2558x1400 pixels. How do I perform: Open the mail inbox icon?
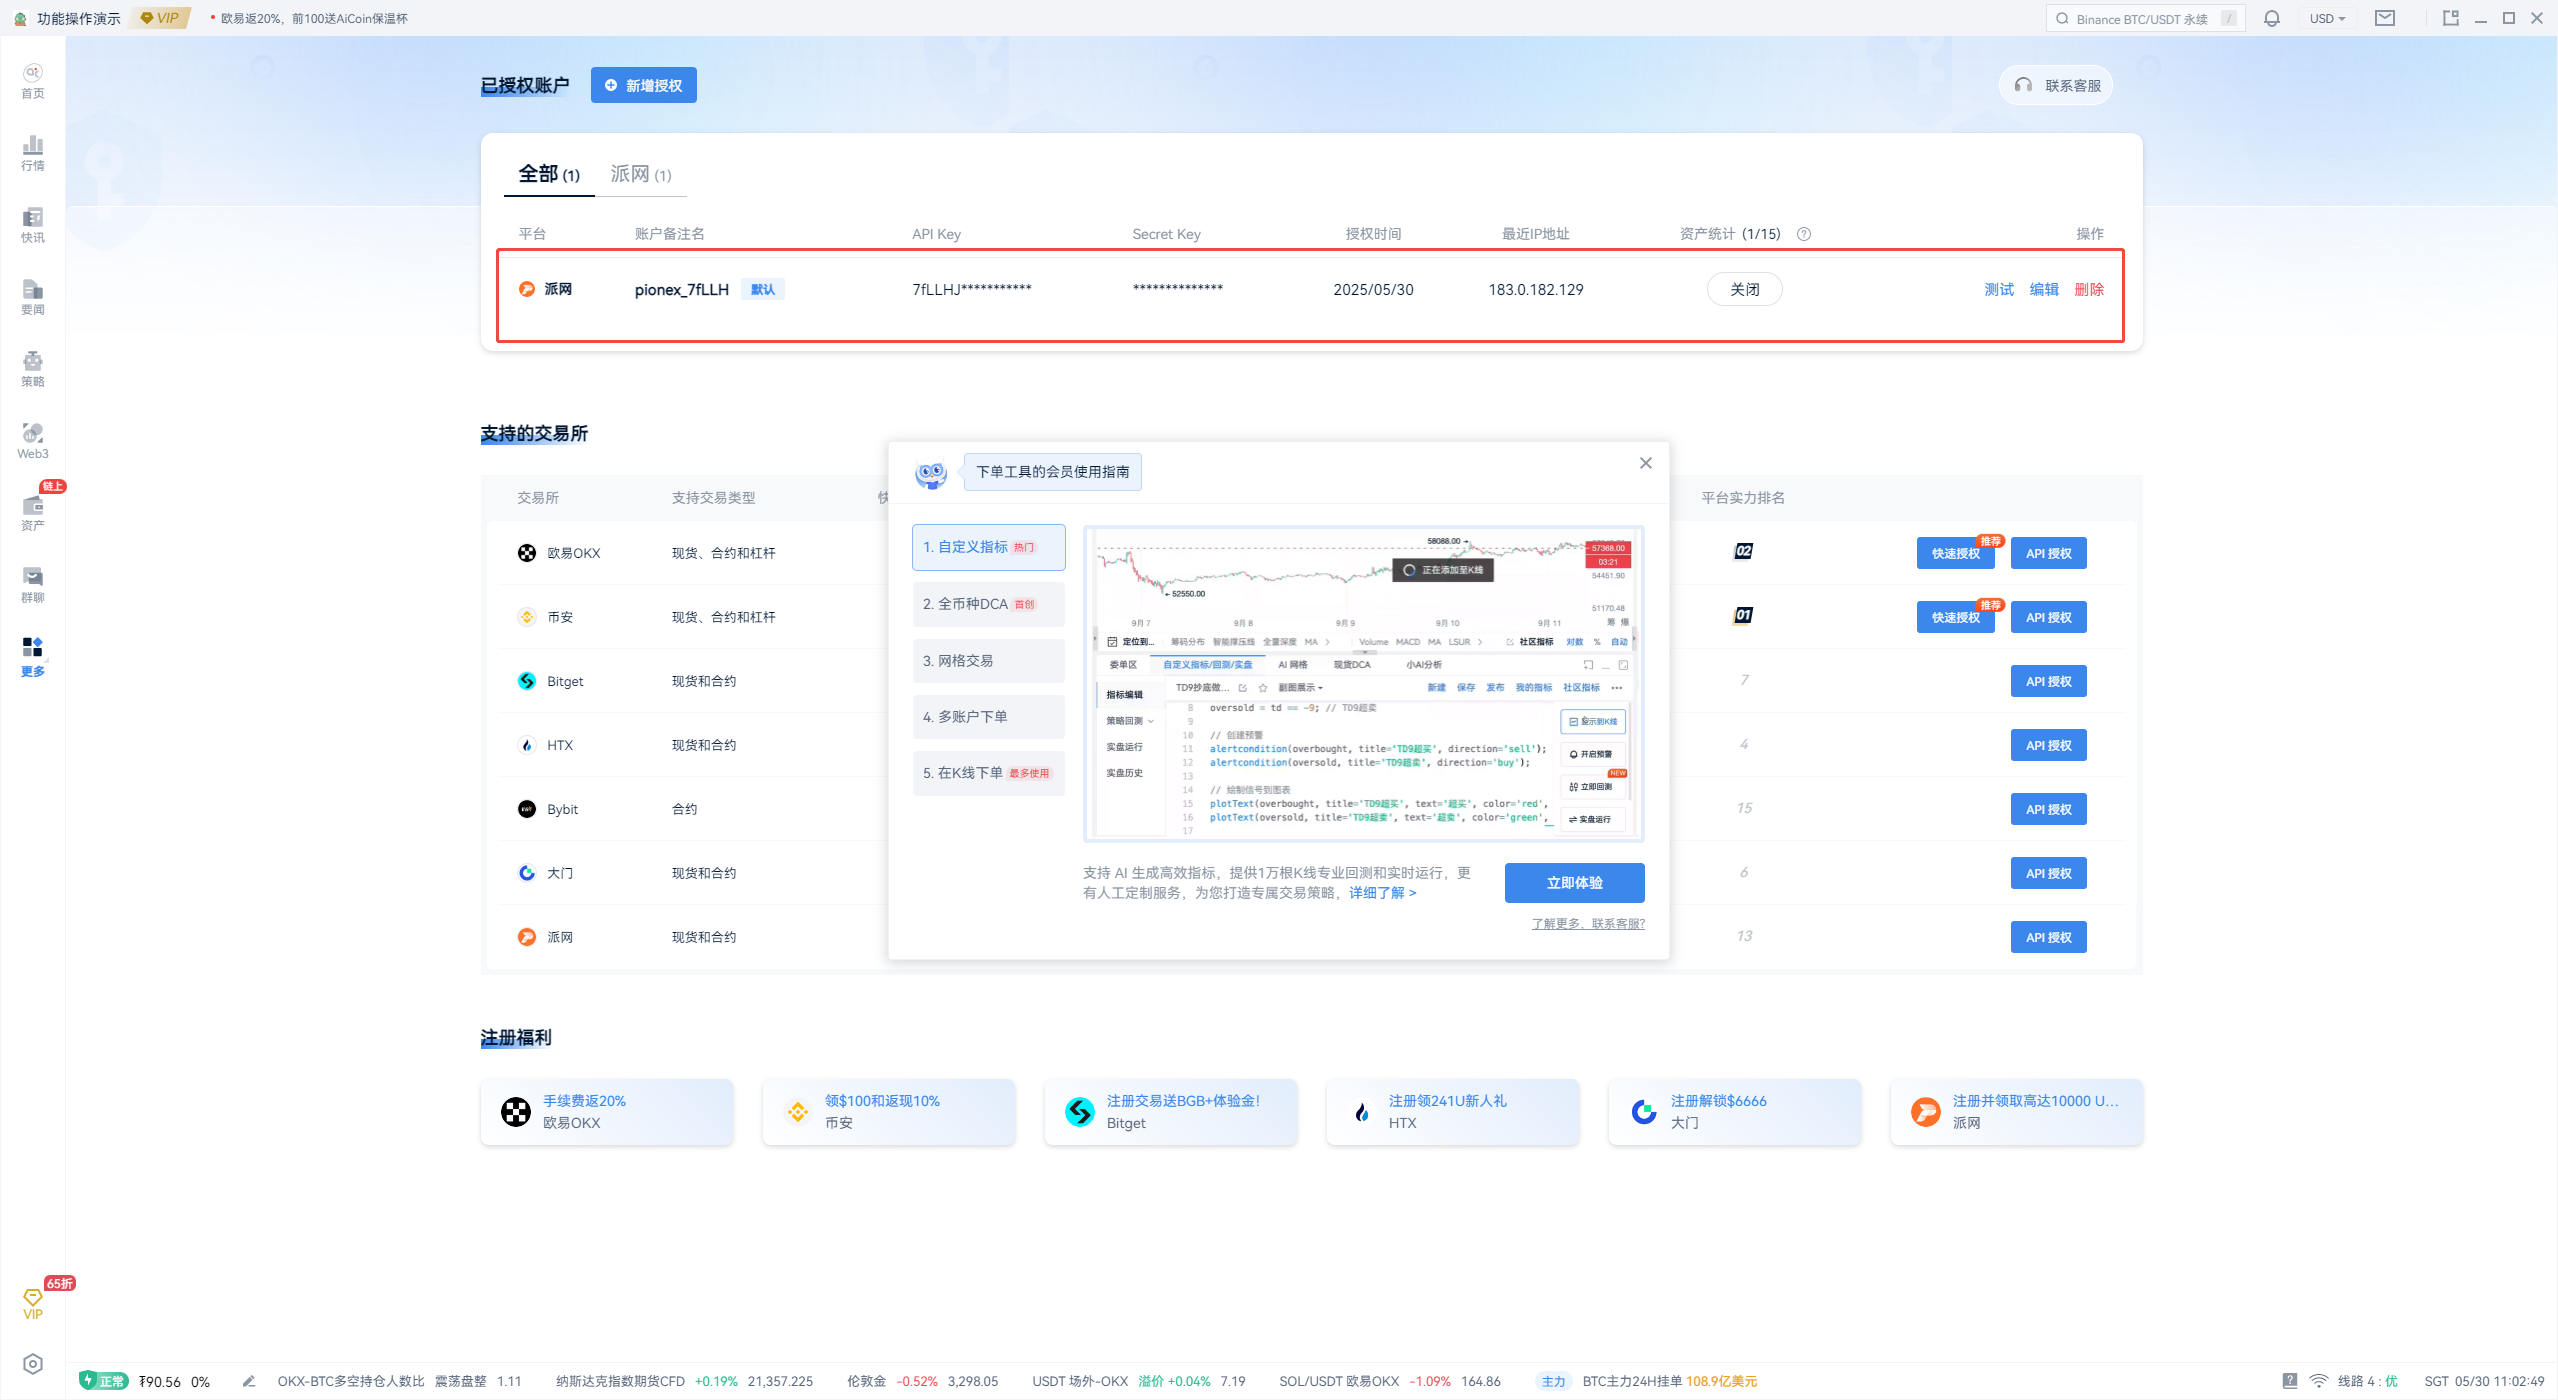[2385, 18]
